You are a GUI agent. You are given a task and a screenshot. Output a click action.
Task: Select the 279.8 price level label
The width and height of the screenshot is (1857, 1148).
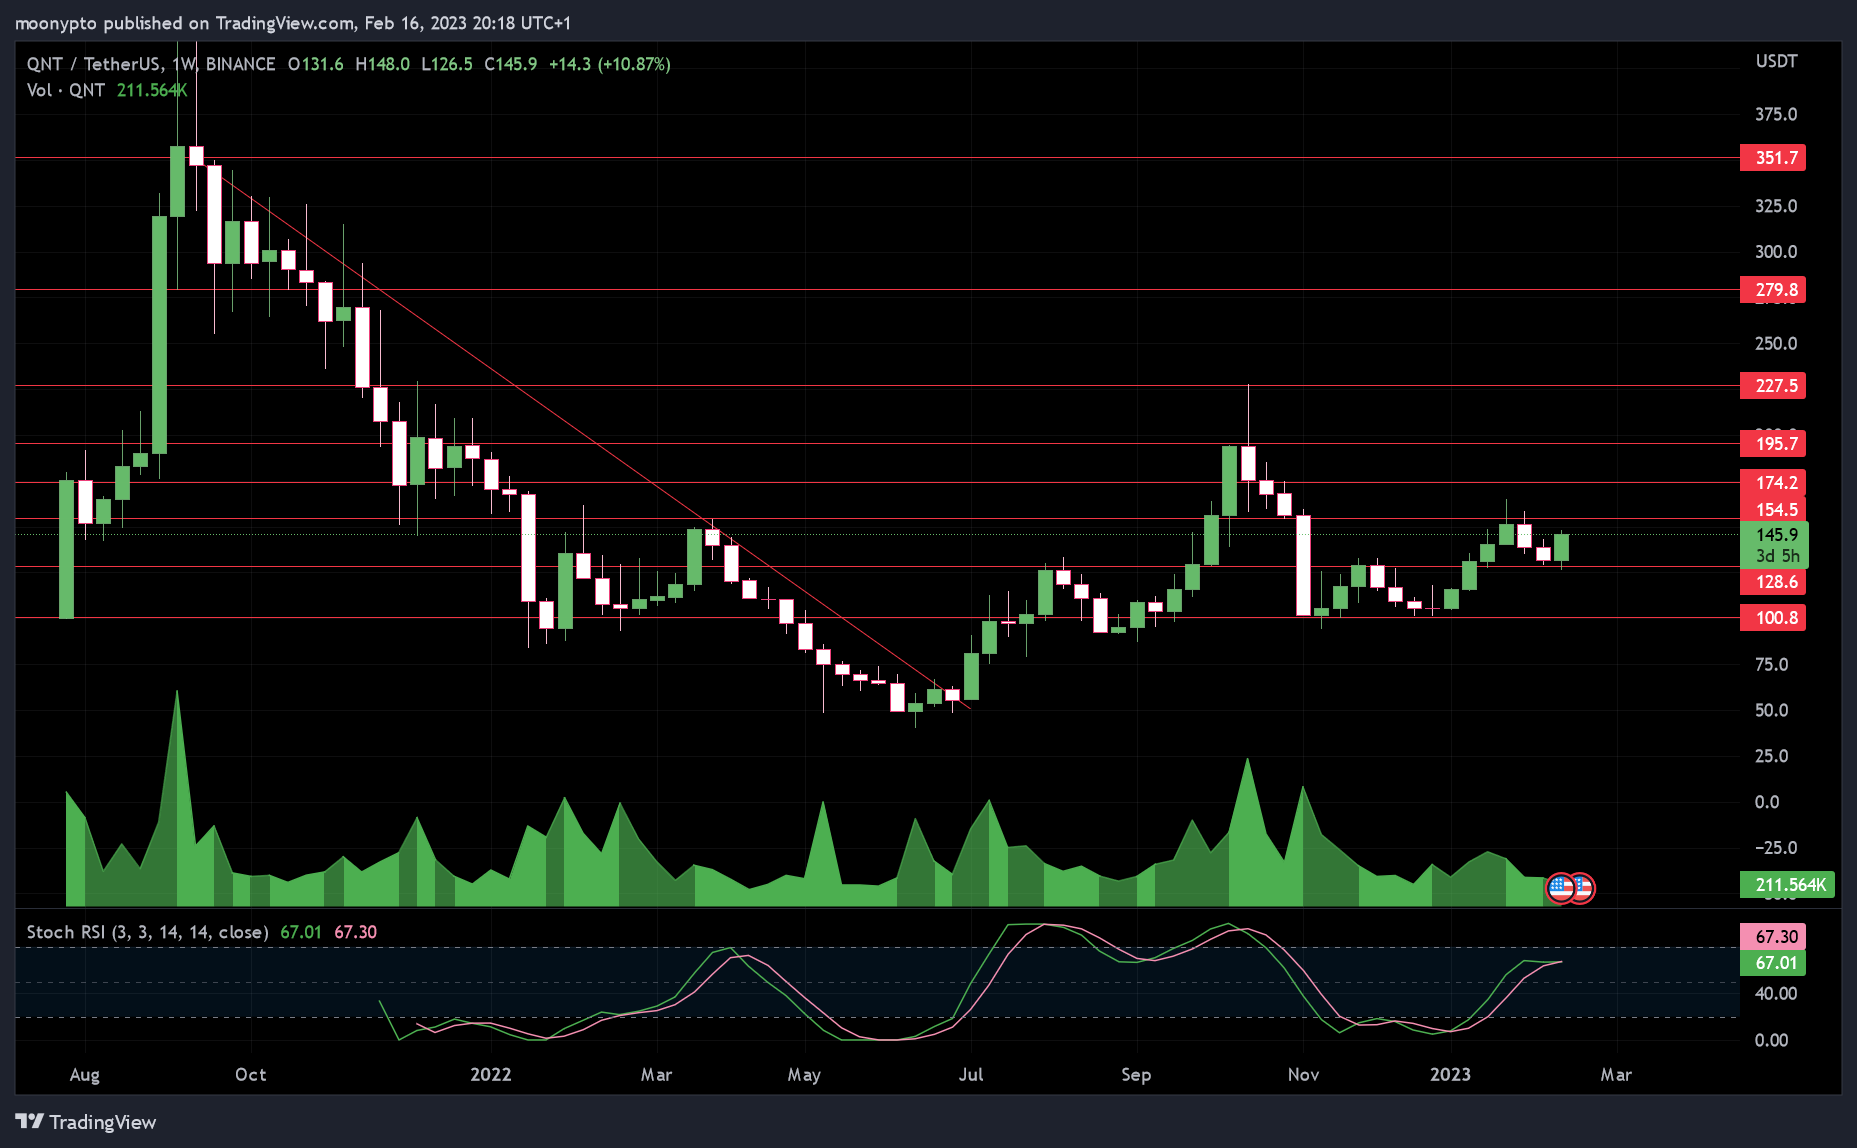tap(1773, 290)
